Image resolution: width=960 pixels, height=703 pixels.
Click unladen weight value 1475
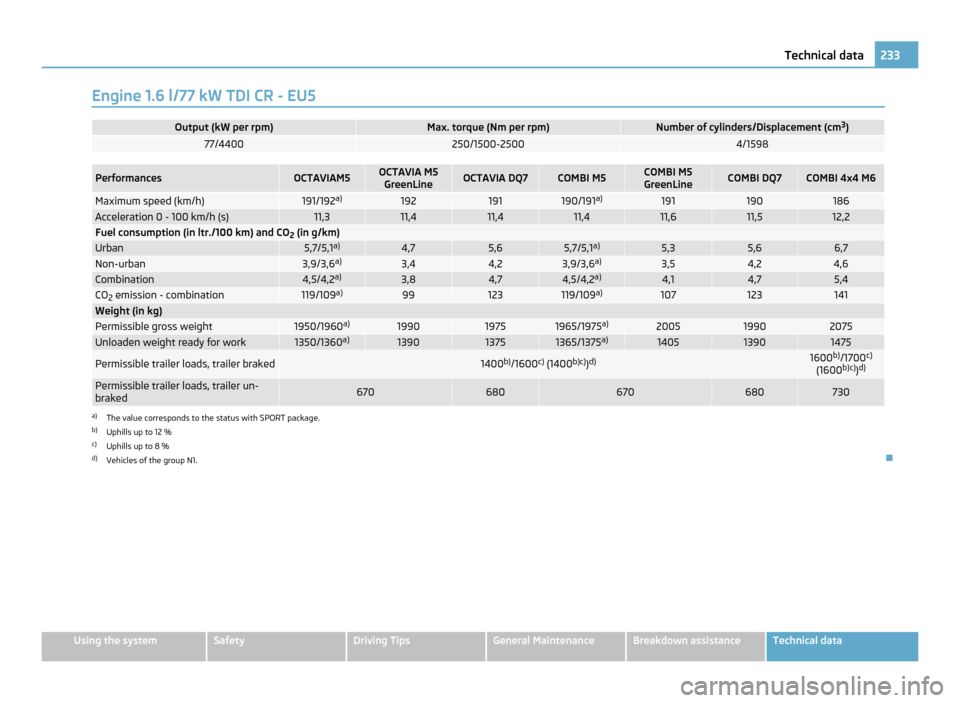tap(841, 342)
